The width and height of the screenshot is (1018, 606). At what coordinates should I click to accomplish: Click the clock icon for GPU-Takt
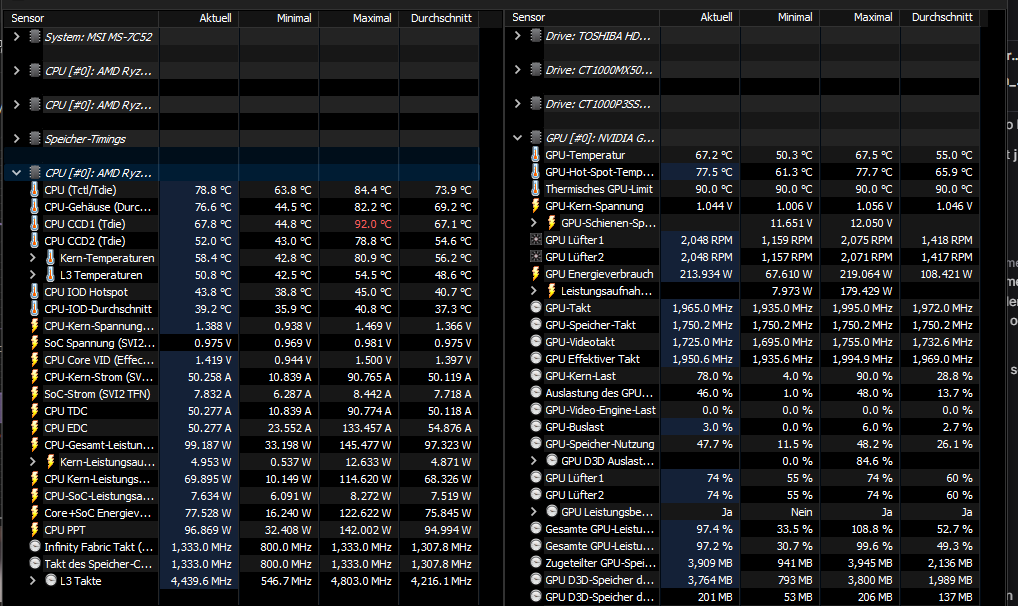pos(536,307)
